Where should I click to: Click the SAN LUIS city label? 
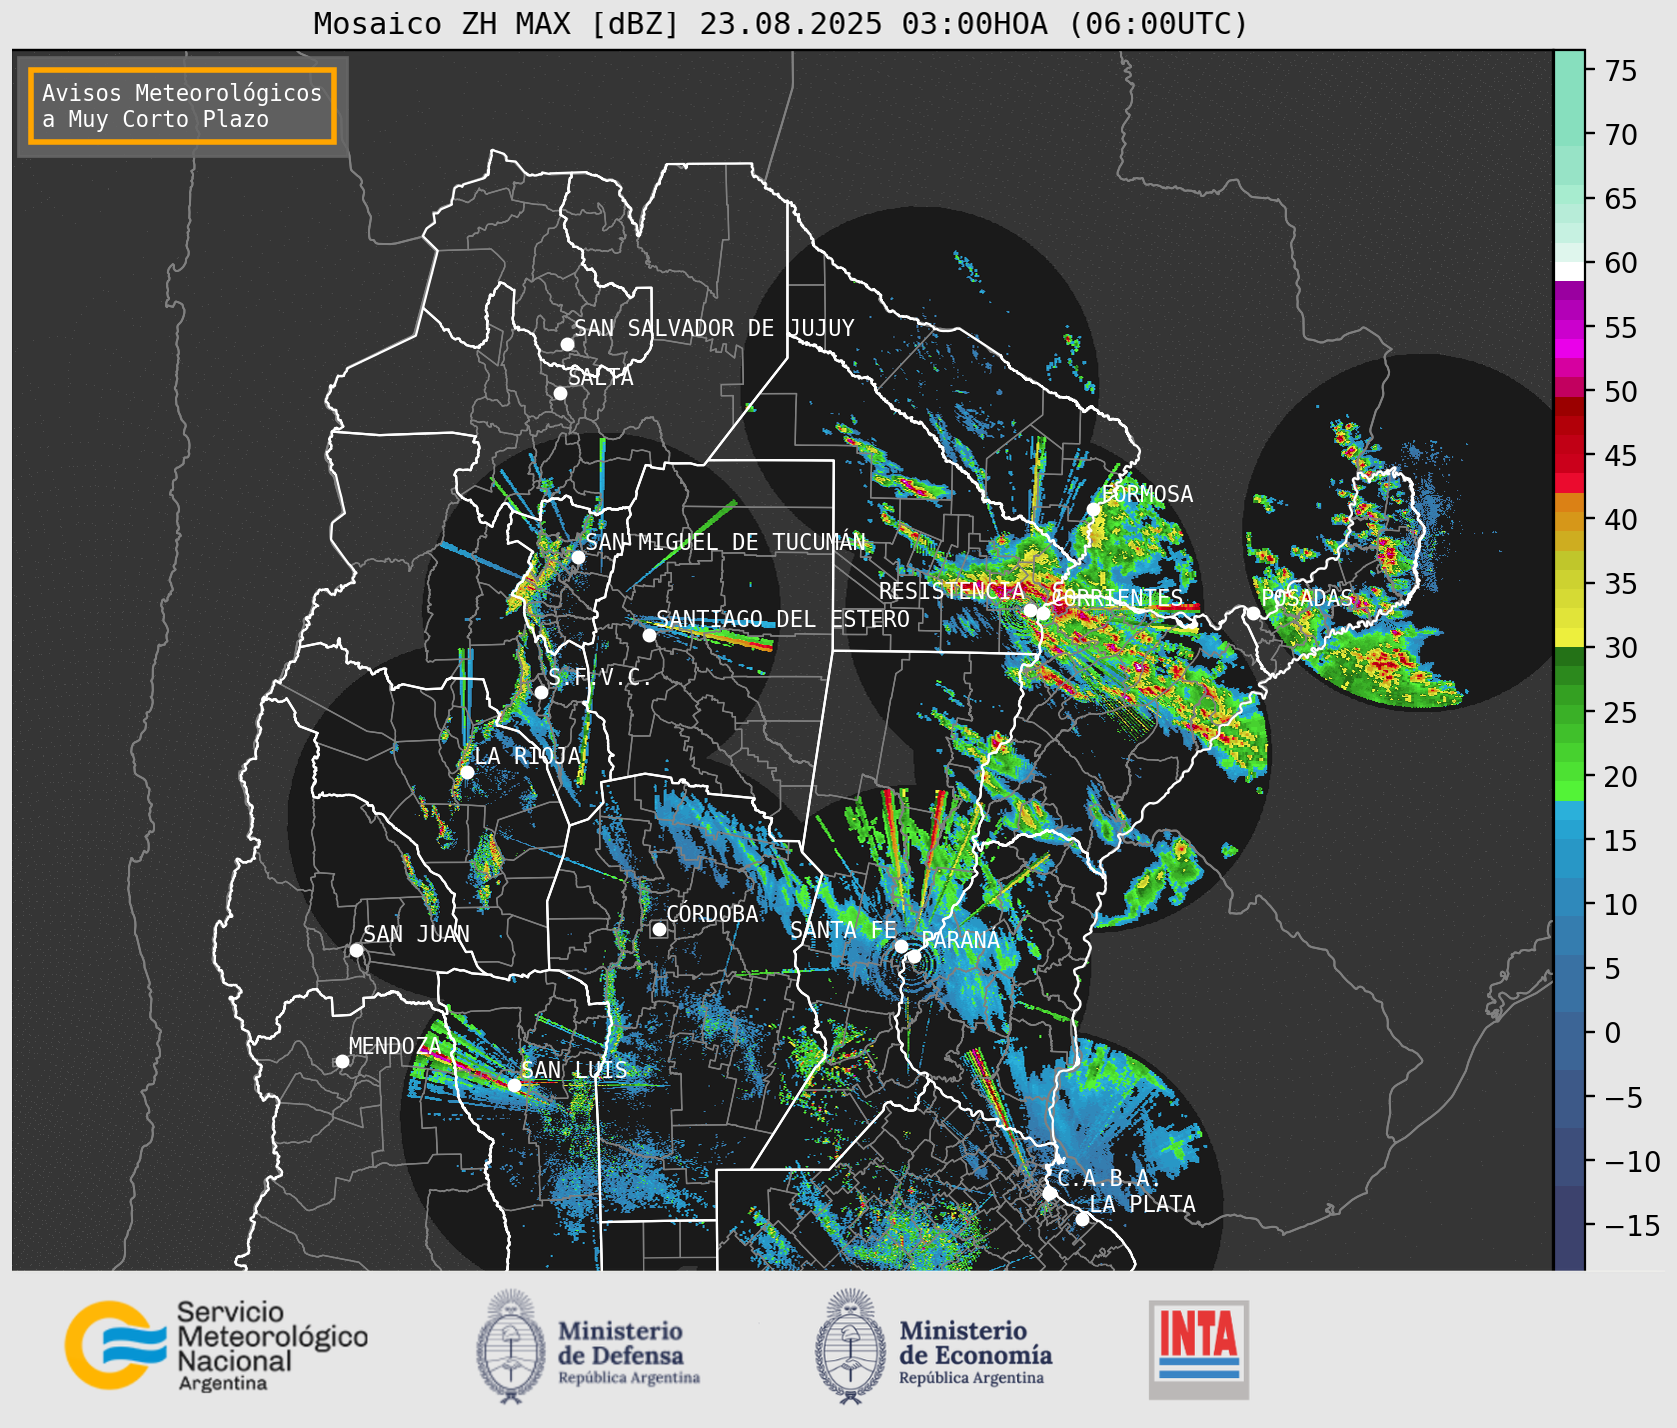point(575,1070)
